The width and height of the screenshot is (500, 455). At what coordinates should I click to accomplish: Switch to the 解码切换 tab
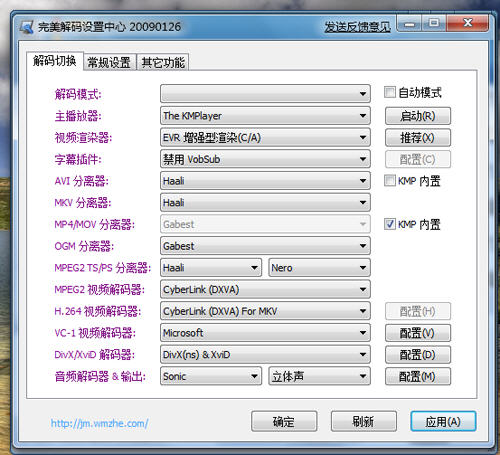(55, 61)
